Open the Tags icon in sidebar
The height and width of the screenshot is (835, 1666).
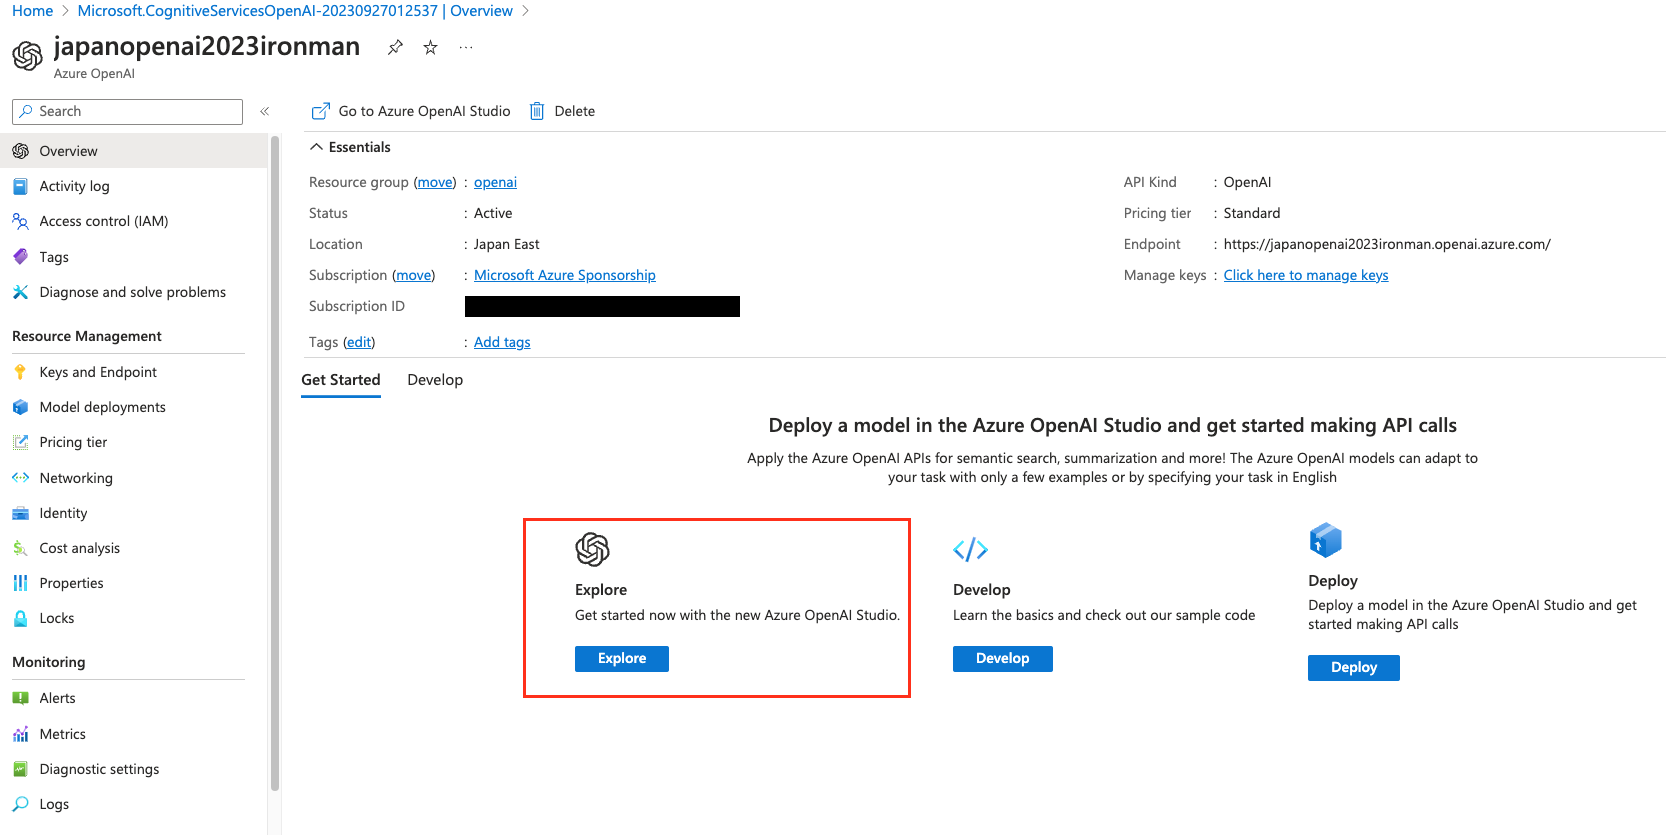20,257
